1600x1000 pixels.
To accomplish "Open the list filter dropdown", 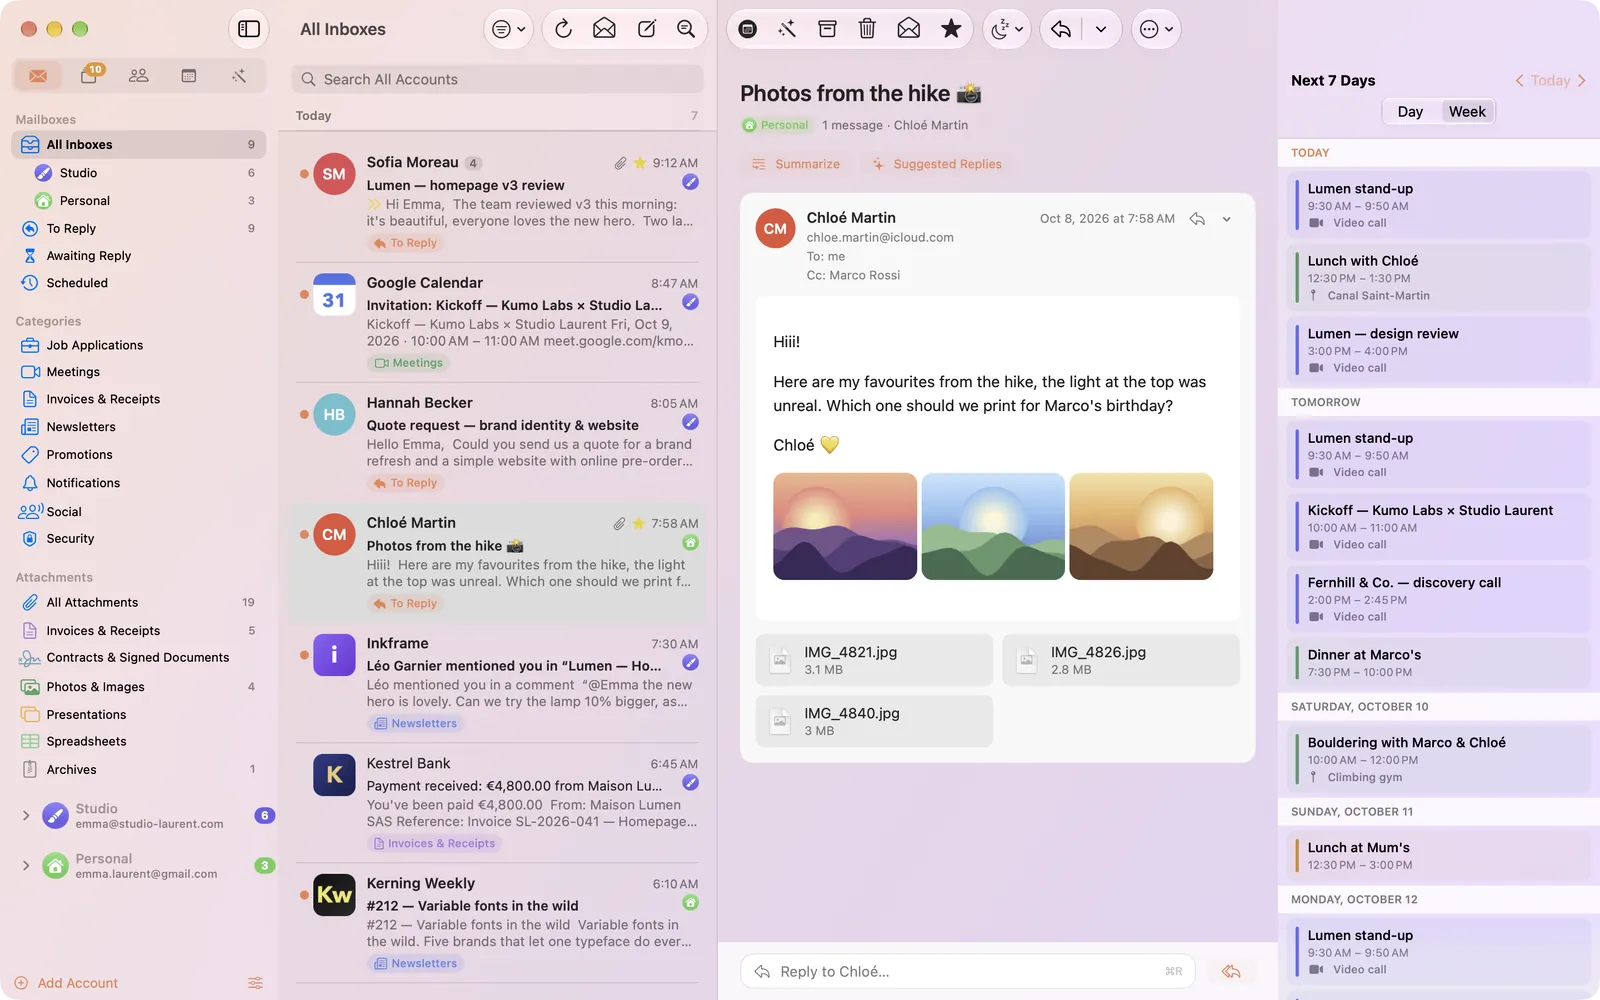I will 508,29.
